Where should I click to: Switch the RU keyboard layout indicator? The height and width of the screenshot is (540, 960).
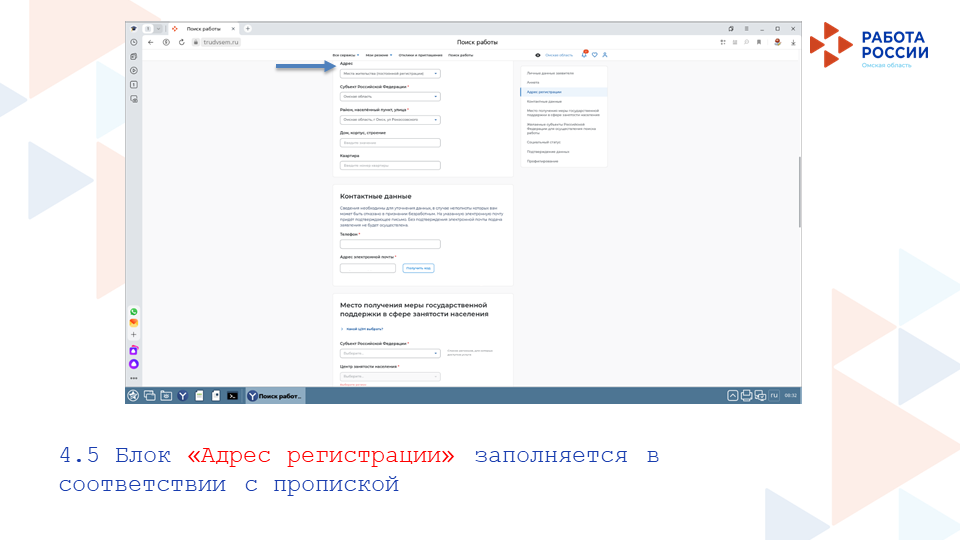coord(773,396)
